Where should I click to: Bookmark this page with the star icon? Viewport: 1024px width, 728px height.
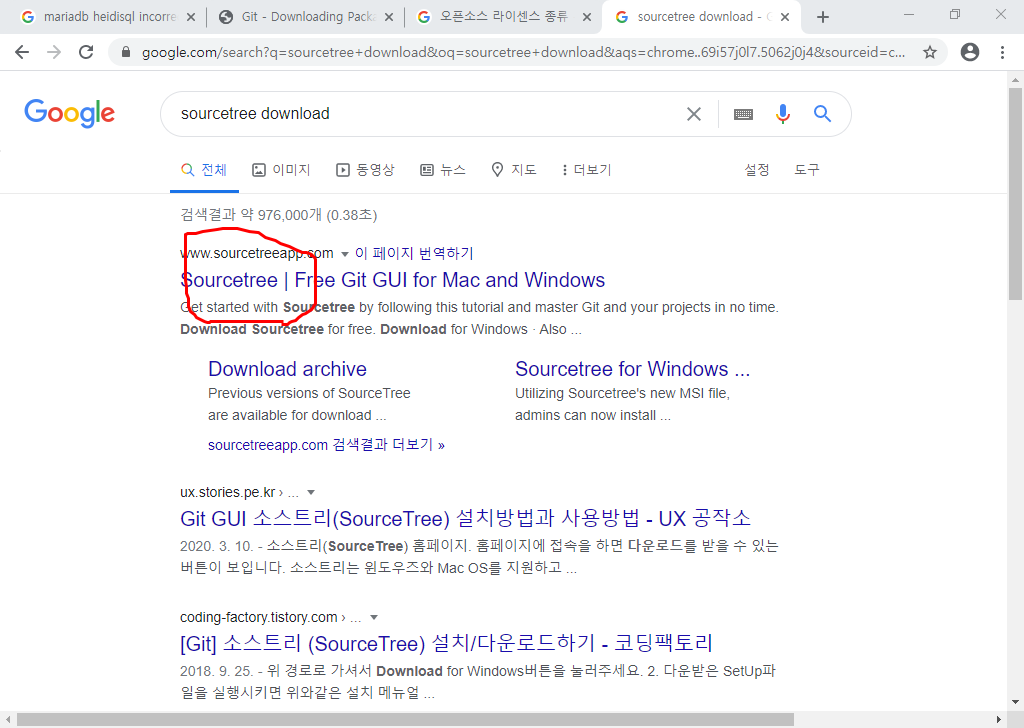click(x=930, y=52)
